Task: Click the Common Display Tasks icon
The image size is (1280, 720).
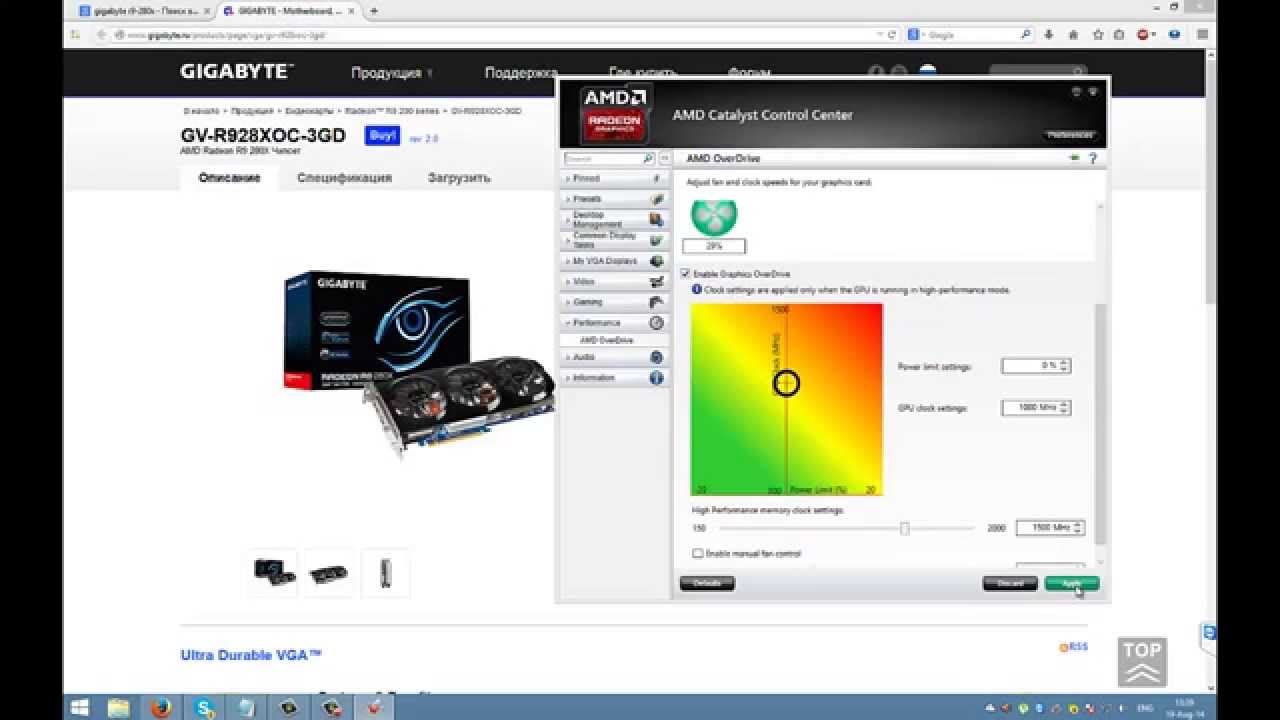Action: [656, 240]
